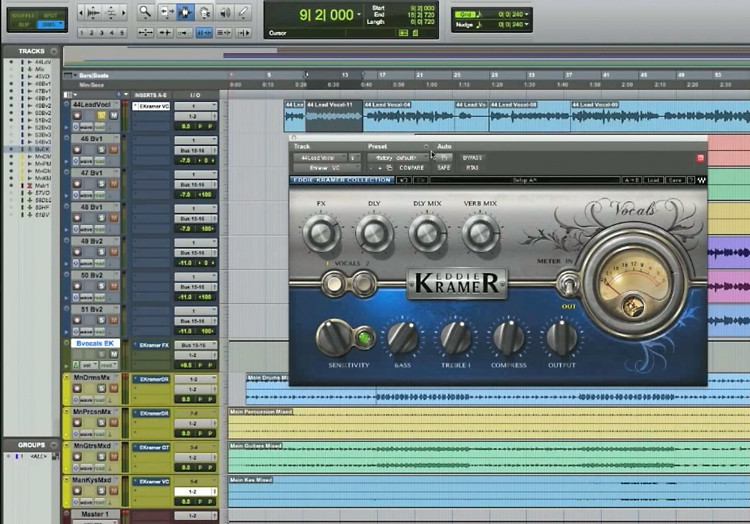Click Waves Save preset button

(x=674, y=180)
